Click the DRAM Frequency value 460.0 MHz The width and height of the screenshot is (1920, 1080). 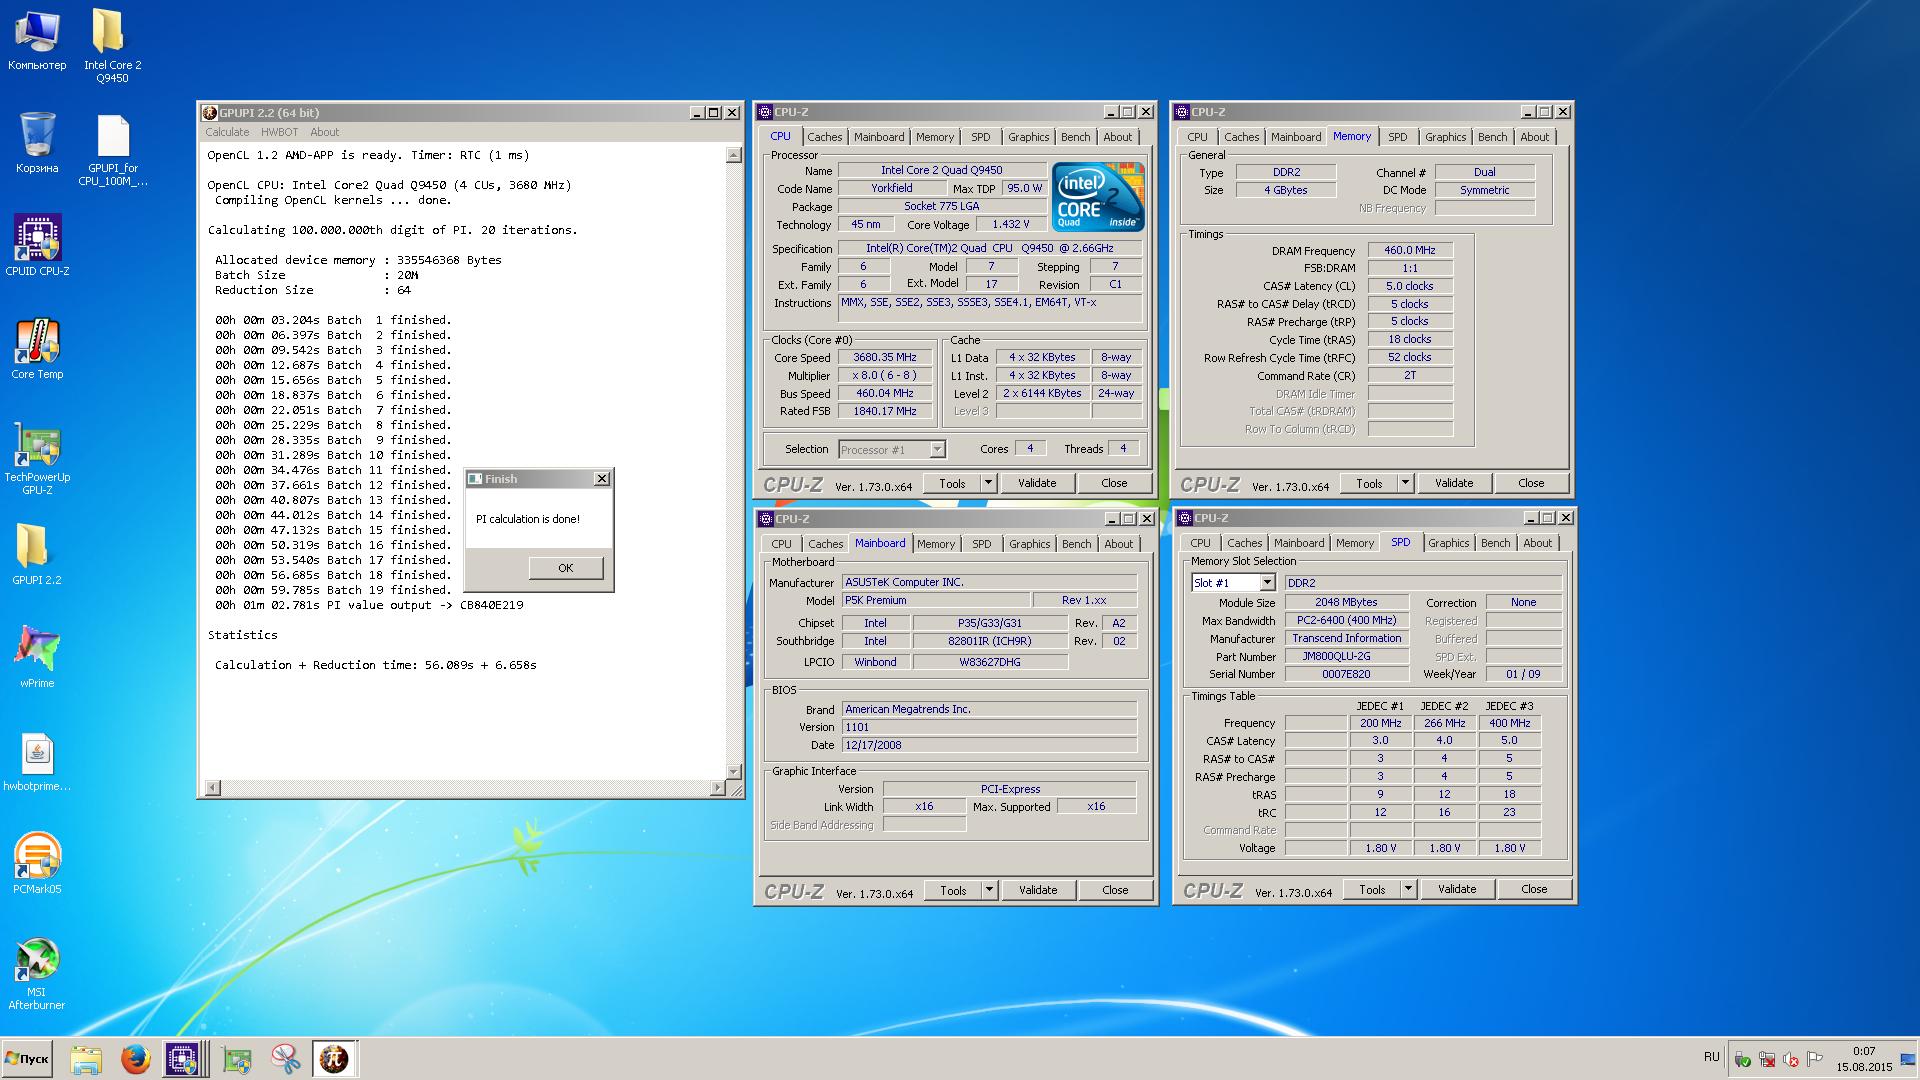click(1410, 251)
